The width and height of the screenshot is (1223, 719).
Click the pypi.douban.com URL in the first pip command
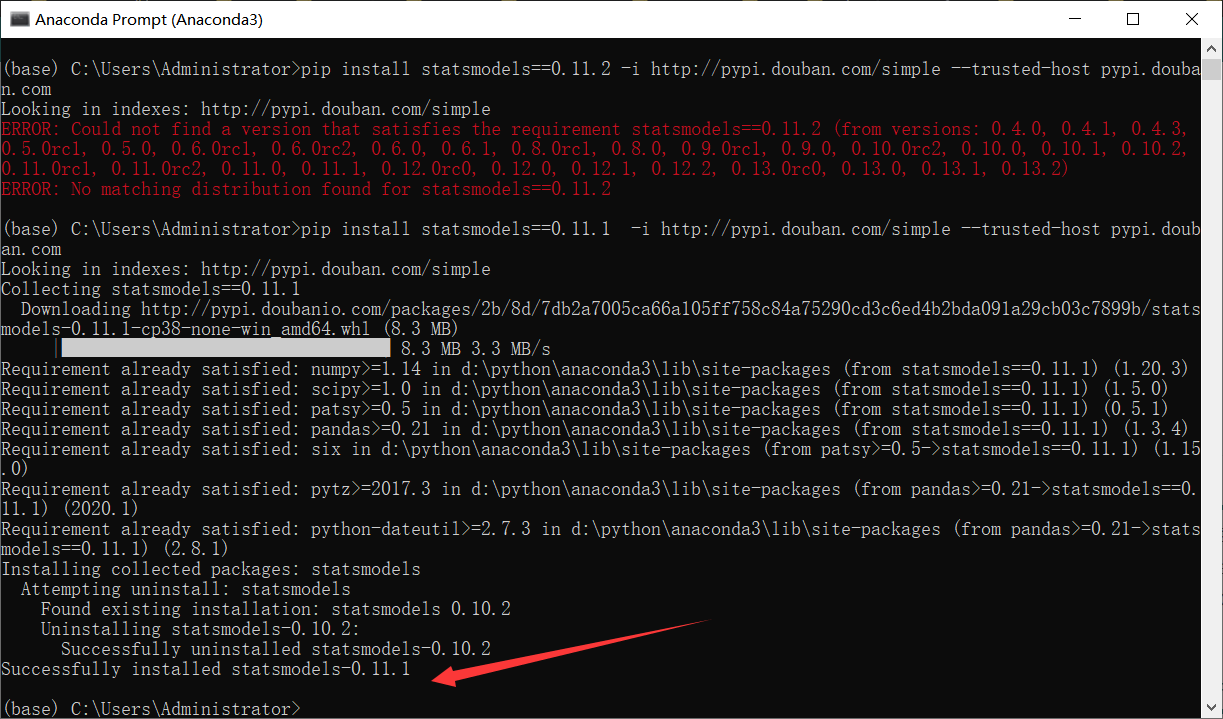click(x=797, y=68)
